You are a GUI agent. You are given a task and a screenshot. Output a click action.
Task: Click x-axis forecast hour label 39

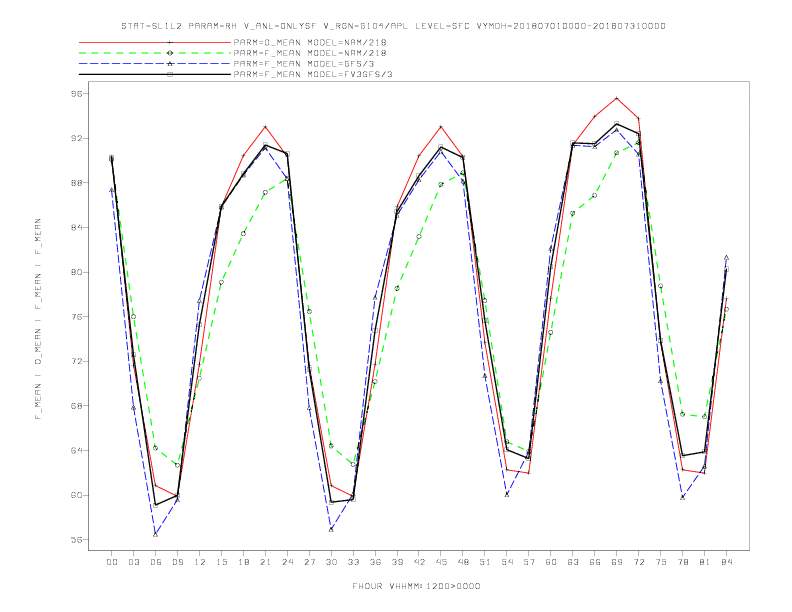(397, 562)
